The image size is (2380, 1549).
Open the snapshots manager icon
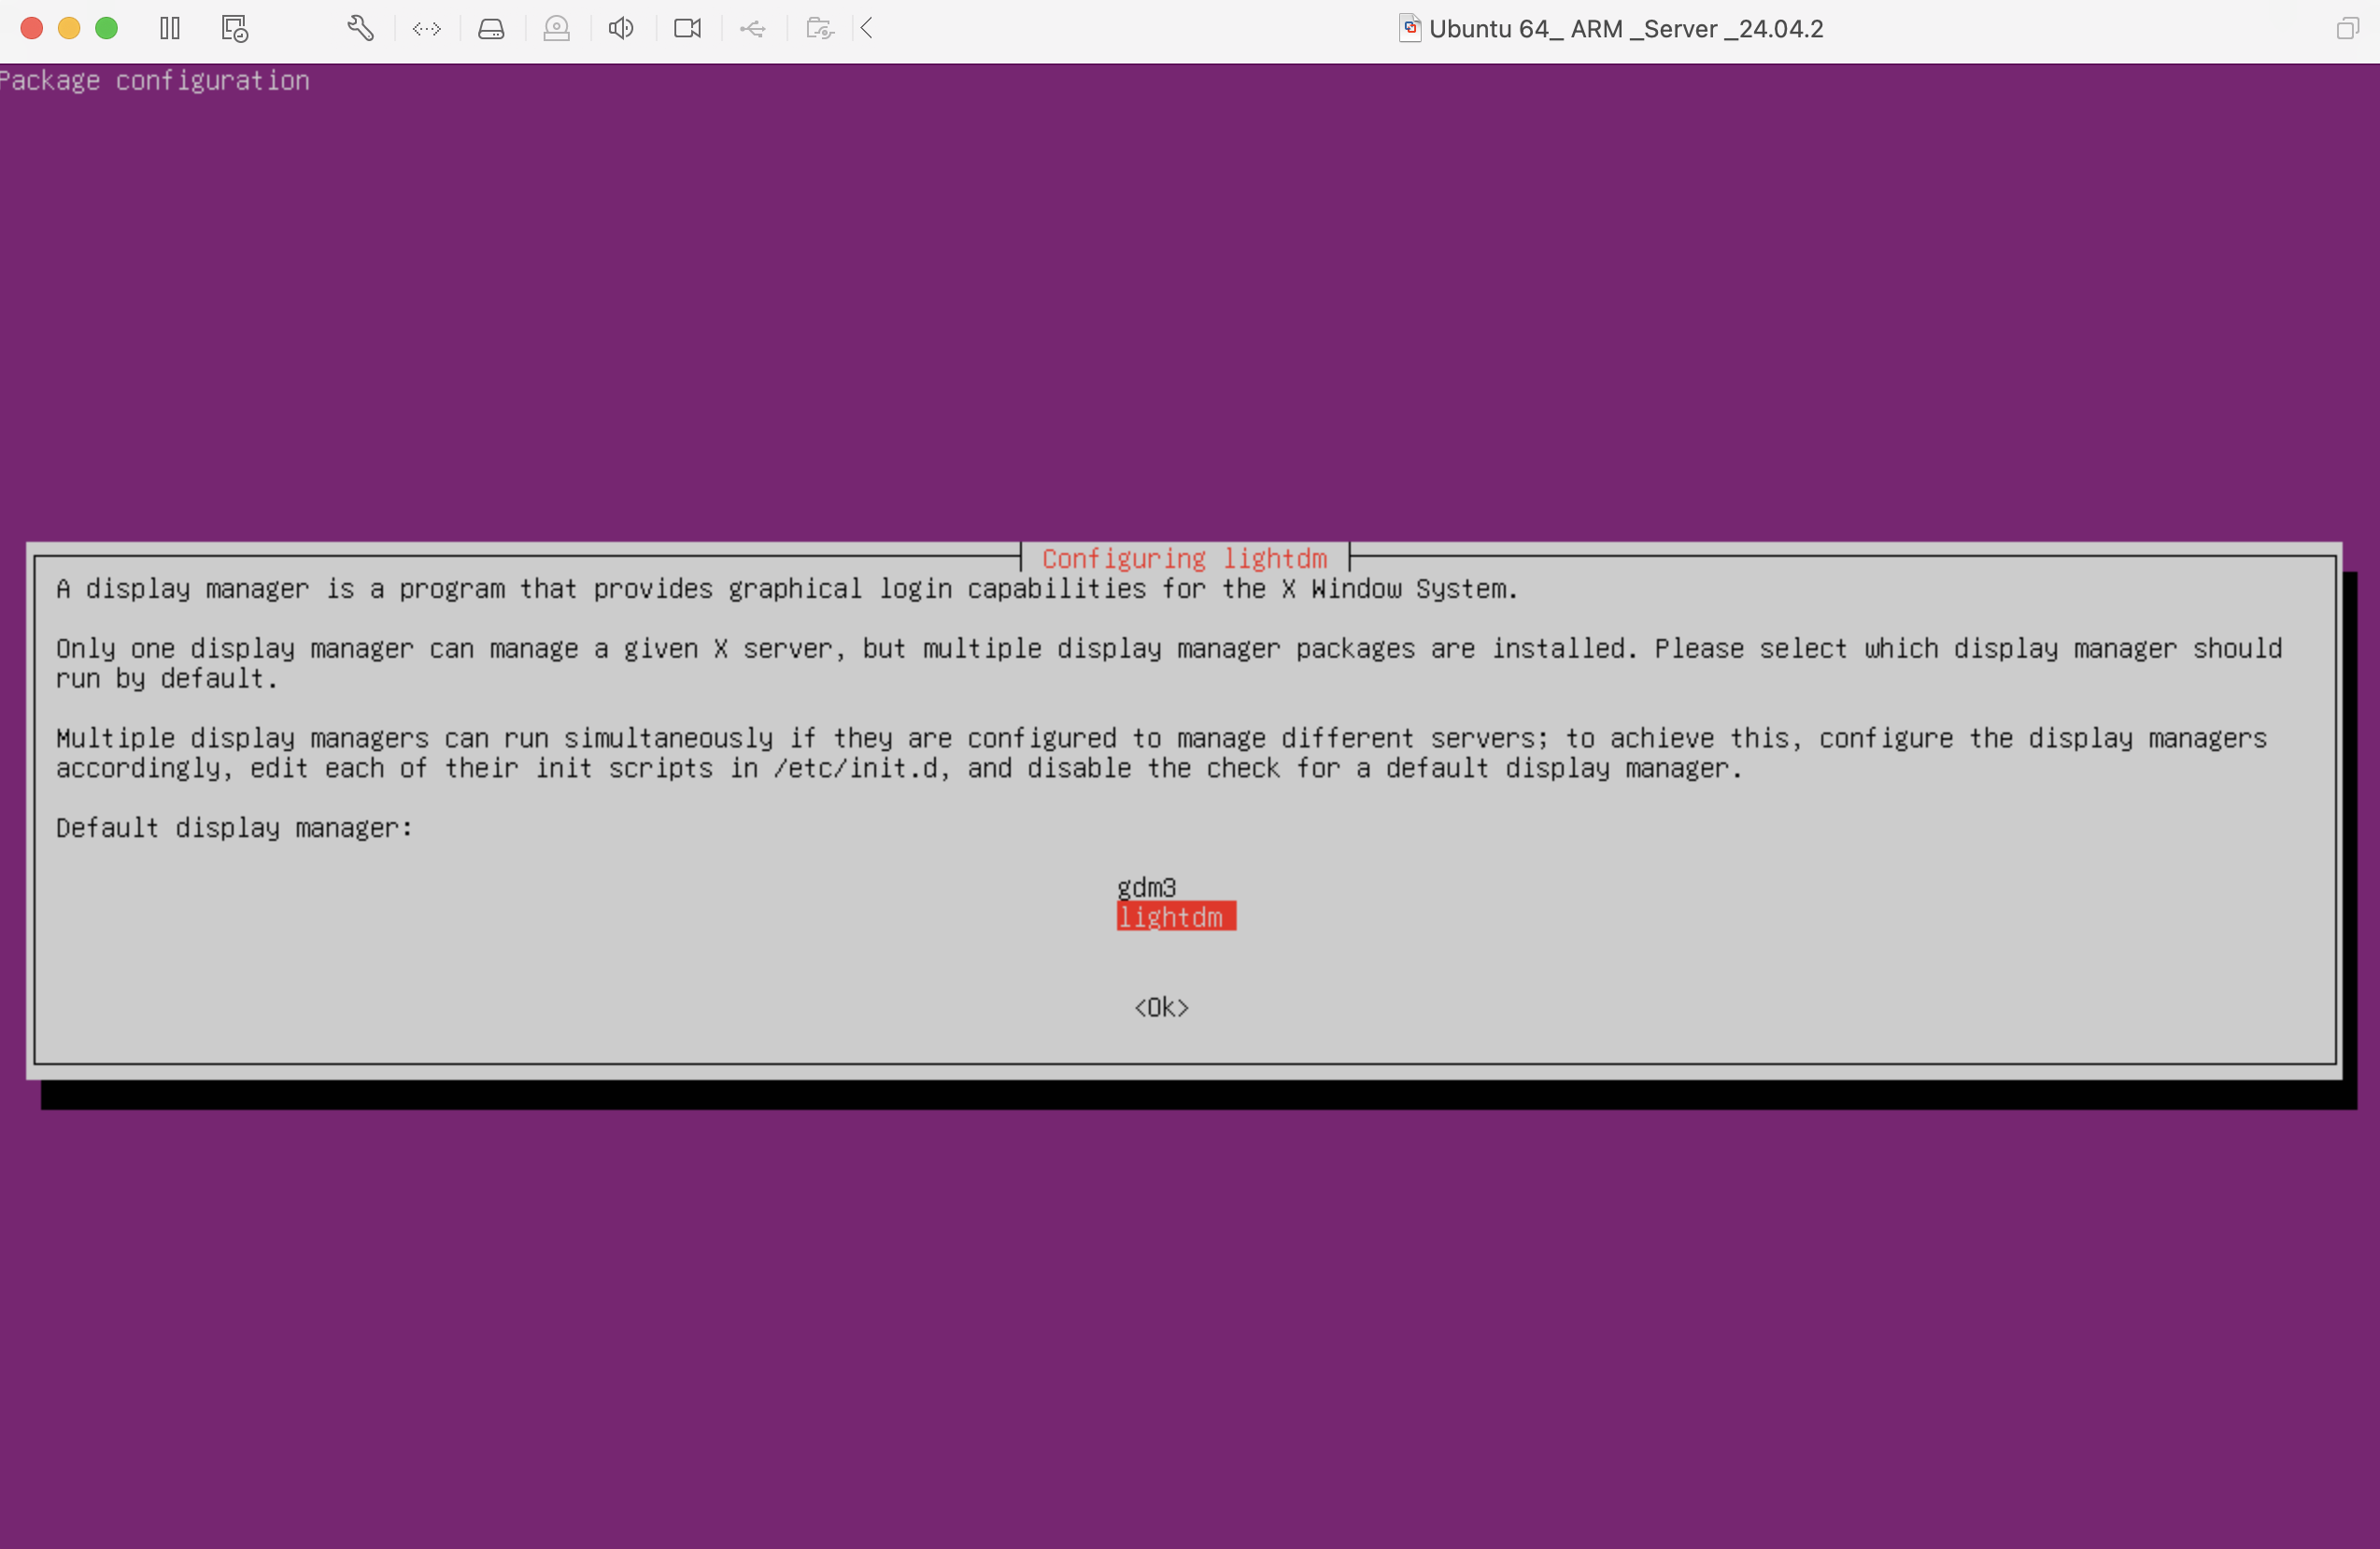pyautogui.click(x=234, y=28)
